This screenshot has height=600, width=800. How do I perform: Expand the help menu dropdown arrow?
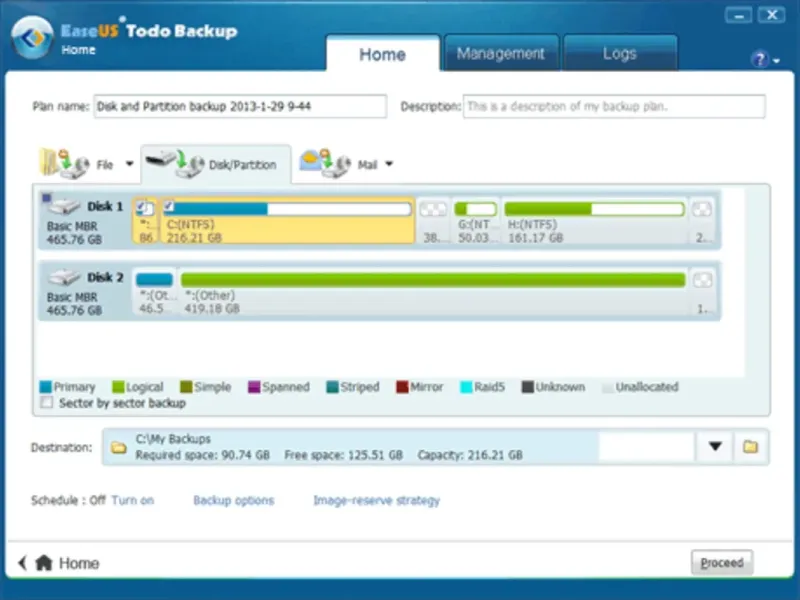[777, 61]
